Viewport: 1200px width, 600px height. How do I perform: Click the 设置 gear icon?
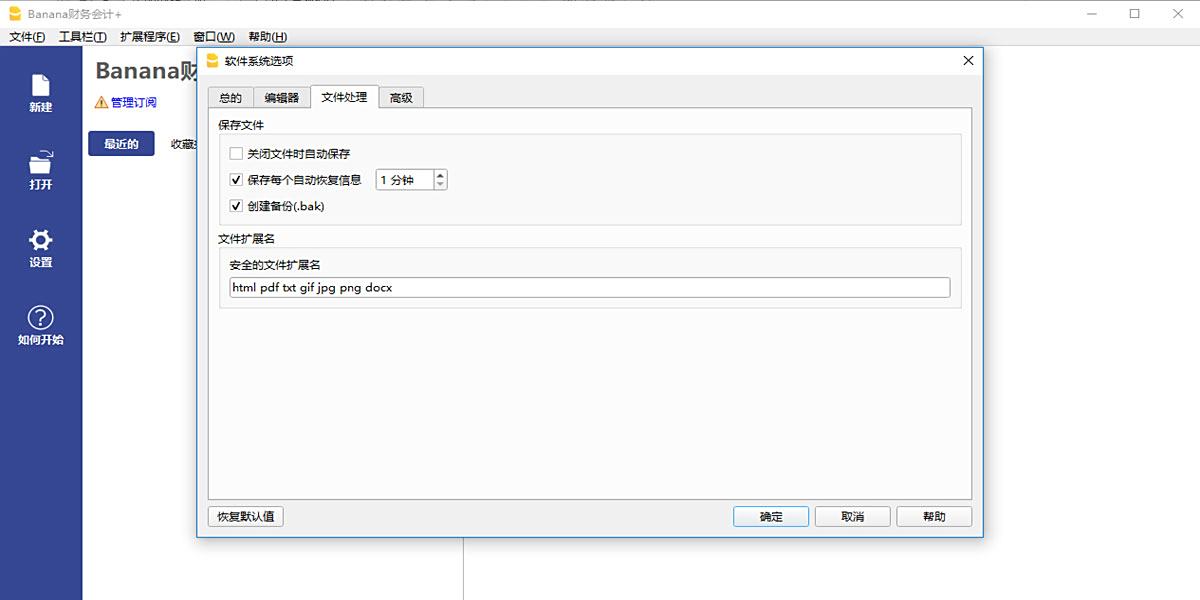click(40, 241)
